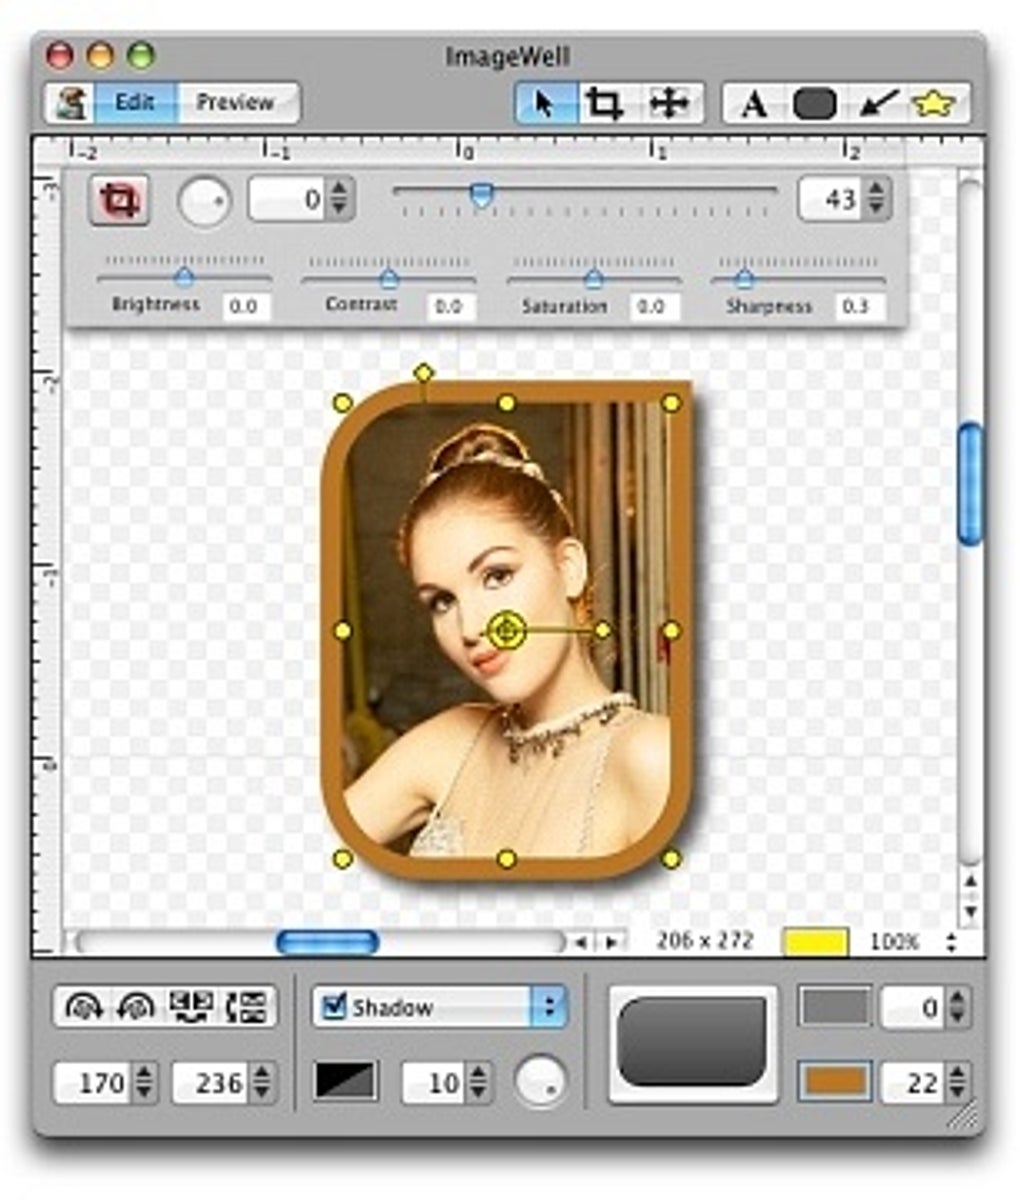
Task: Adjust the zoom 100% stepper
Action: point(950,941)
